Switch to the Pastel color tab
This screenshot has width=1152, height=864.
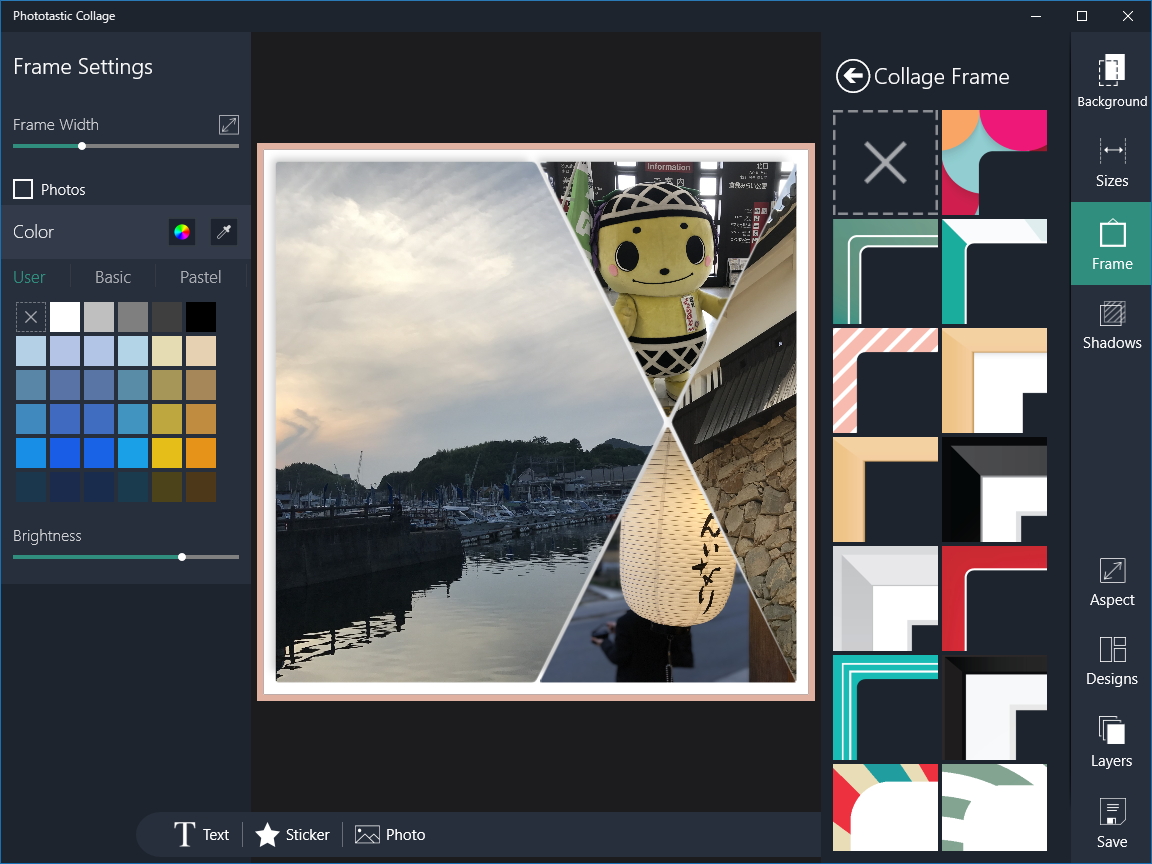[x=200, y=277]
